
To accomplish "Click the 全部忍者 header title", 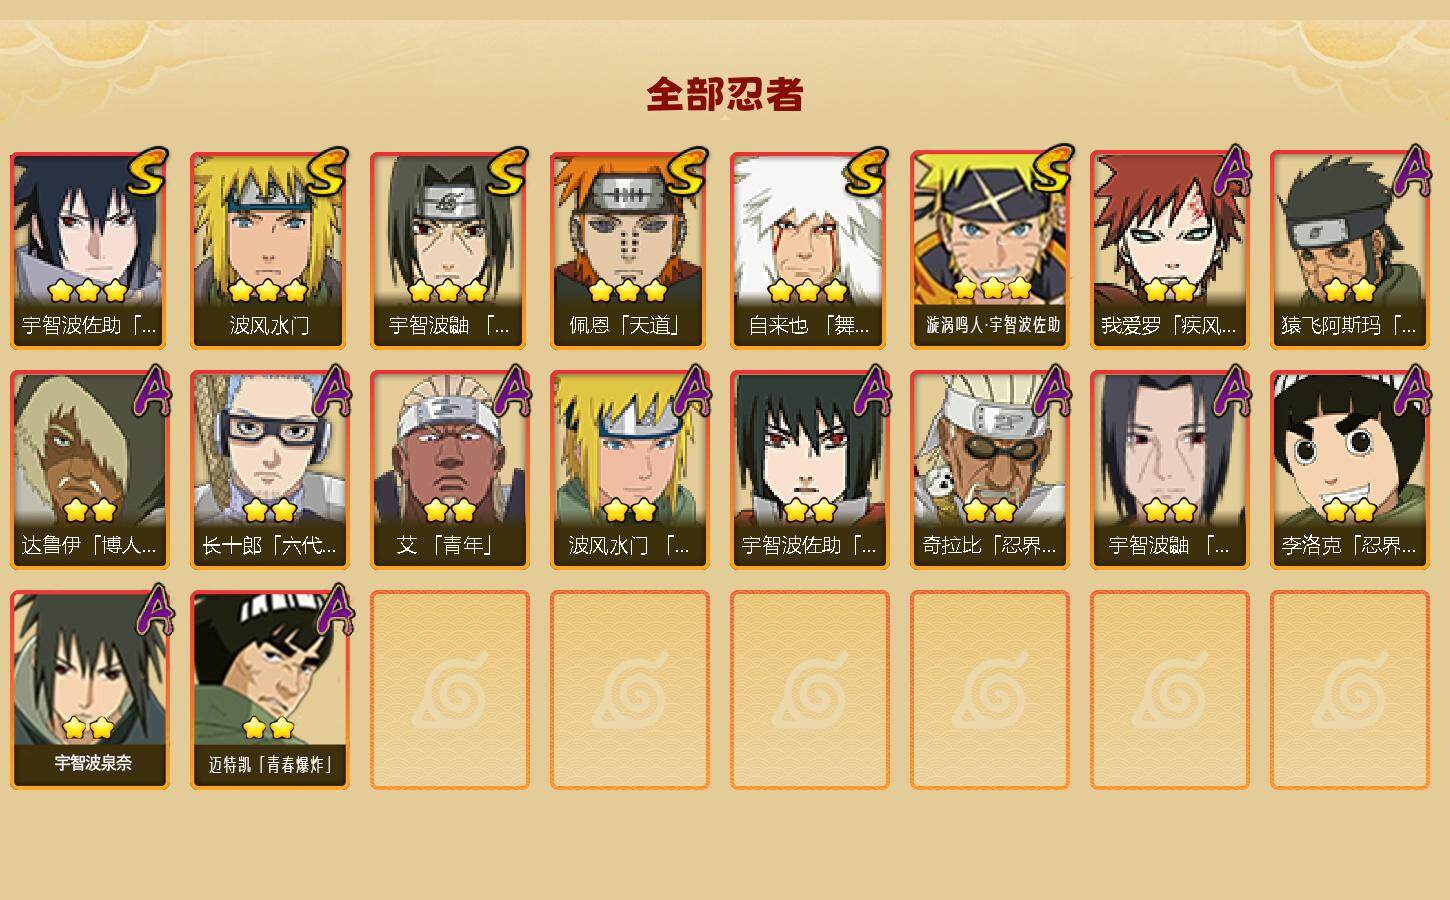I will [725, 95].
